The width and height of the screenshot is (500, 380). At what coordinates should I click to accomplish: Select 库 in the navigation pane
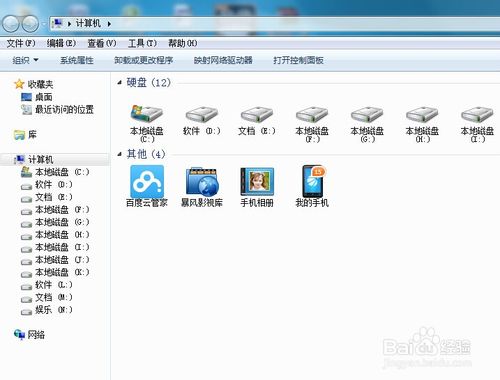click(x=25, y=135)
